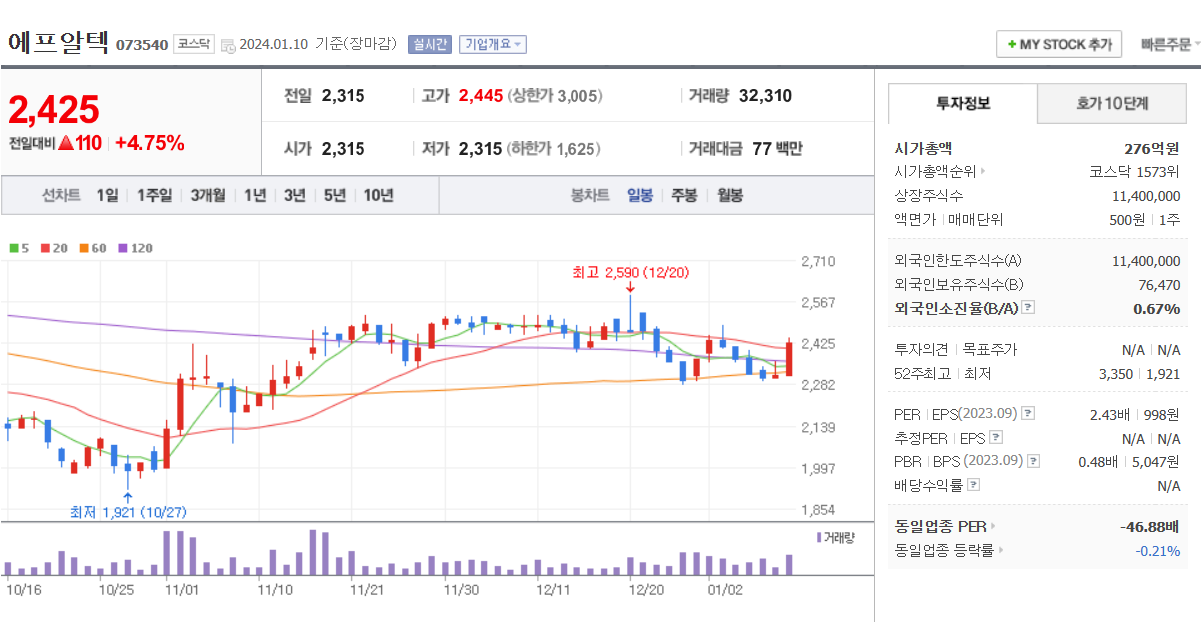Click the 11/21 date label on chart axis
The height and width of the screenshot is (622, 1202).
367,589
